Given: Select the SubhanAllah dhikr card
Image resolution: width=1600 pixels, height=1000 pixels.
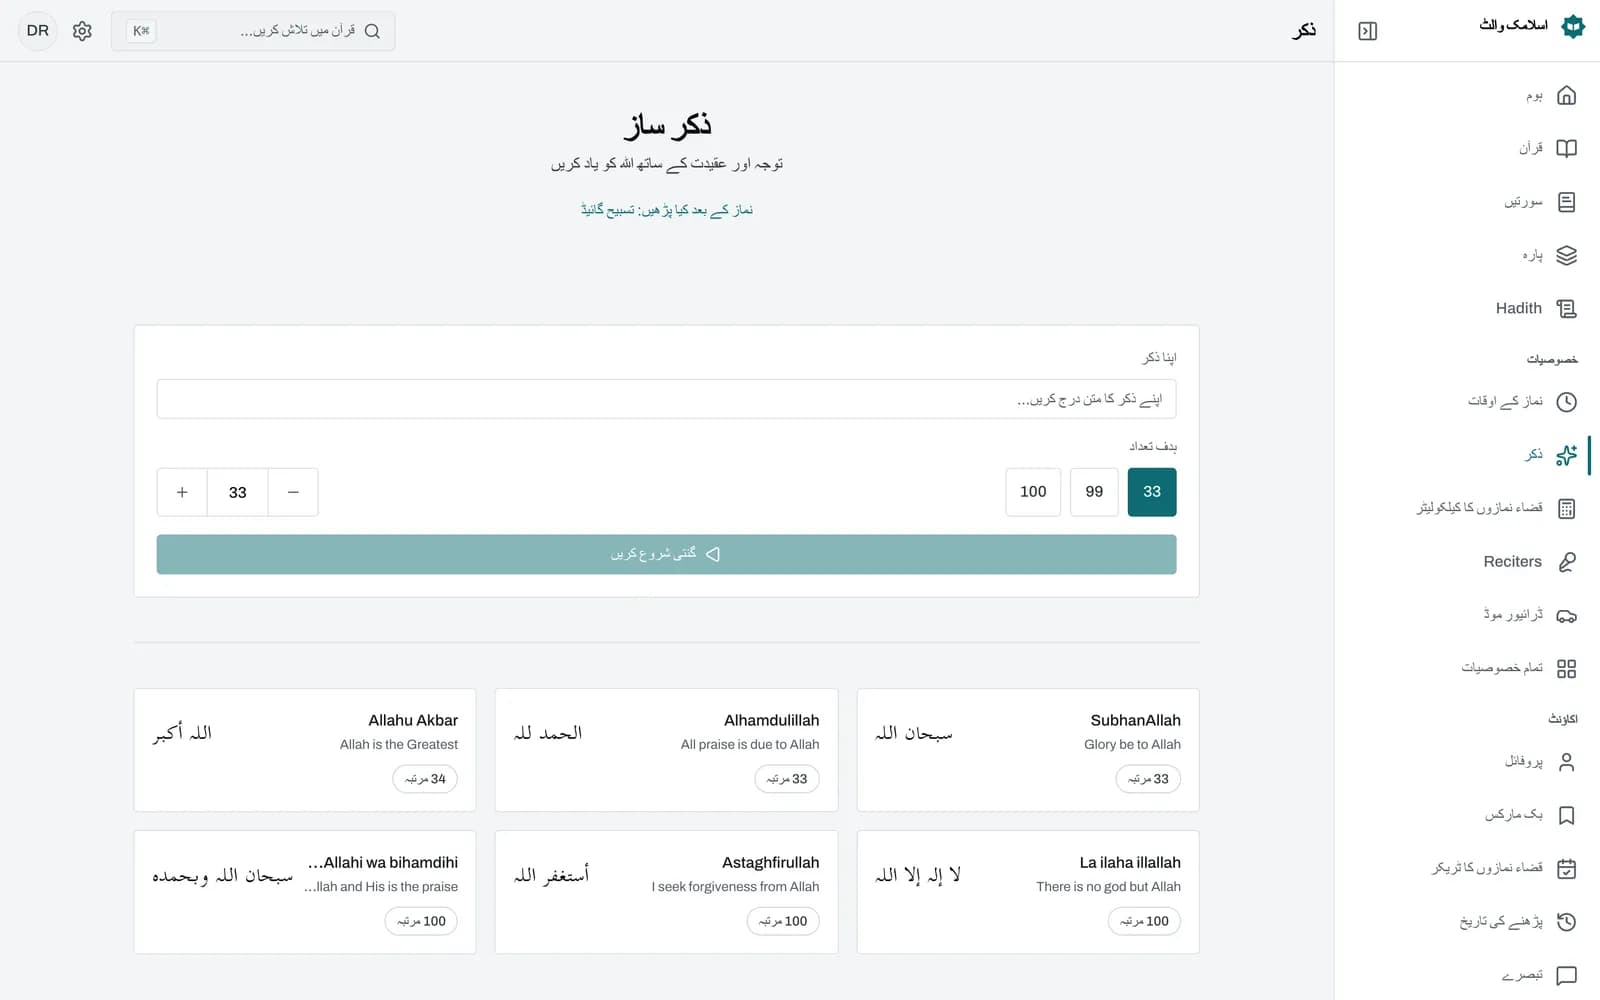Looking at the screenshot, I should [x=1027, y=750].
